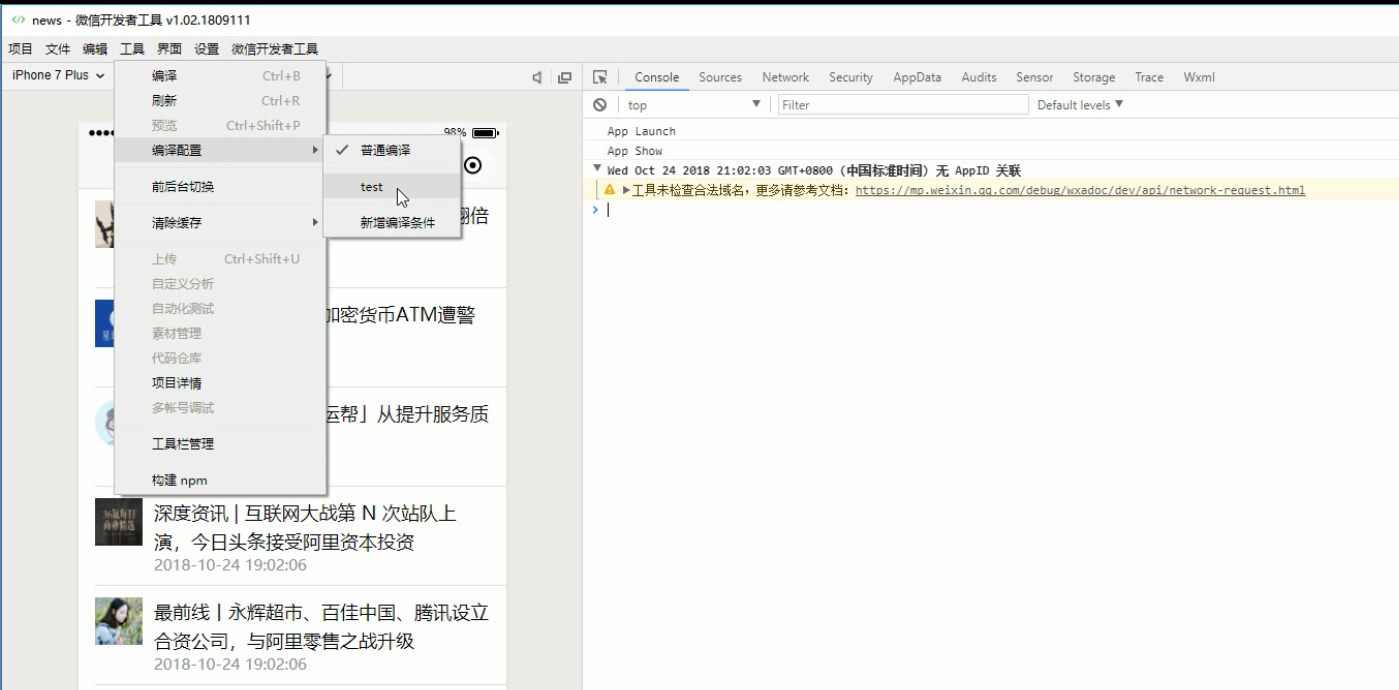Toggle the simulator mute speaker icon
Screen dimensions: 1399x690
pyautogui.click(x=537, y=77)
